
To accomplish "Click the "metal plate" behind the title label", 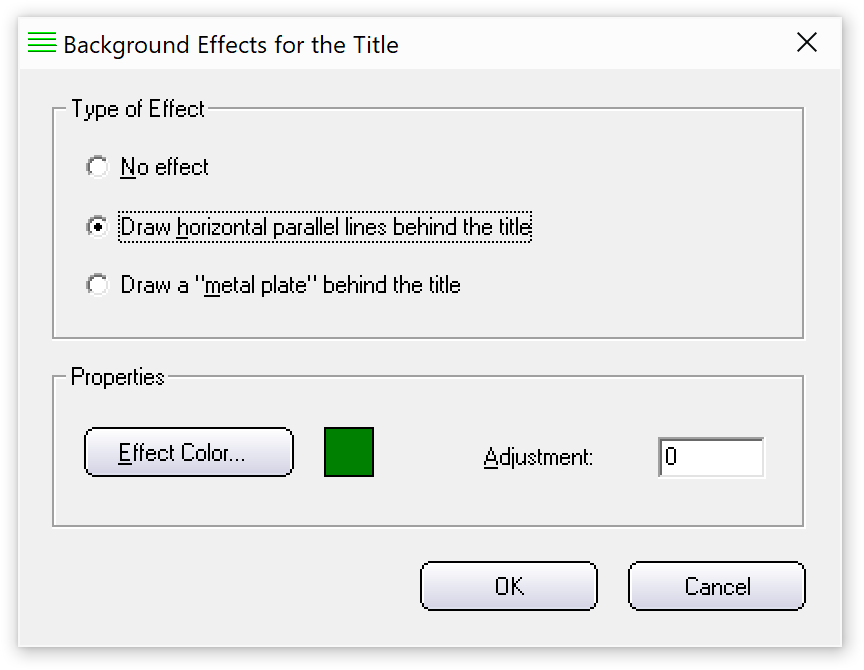I will pyautogui.click(x=290, y=285).
